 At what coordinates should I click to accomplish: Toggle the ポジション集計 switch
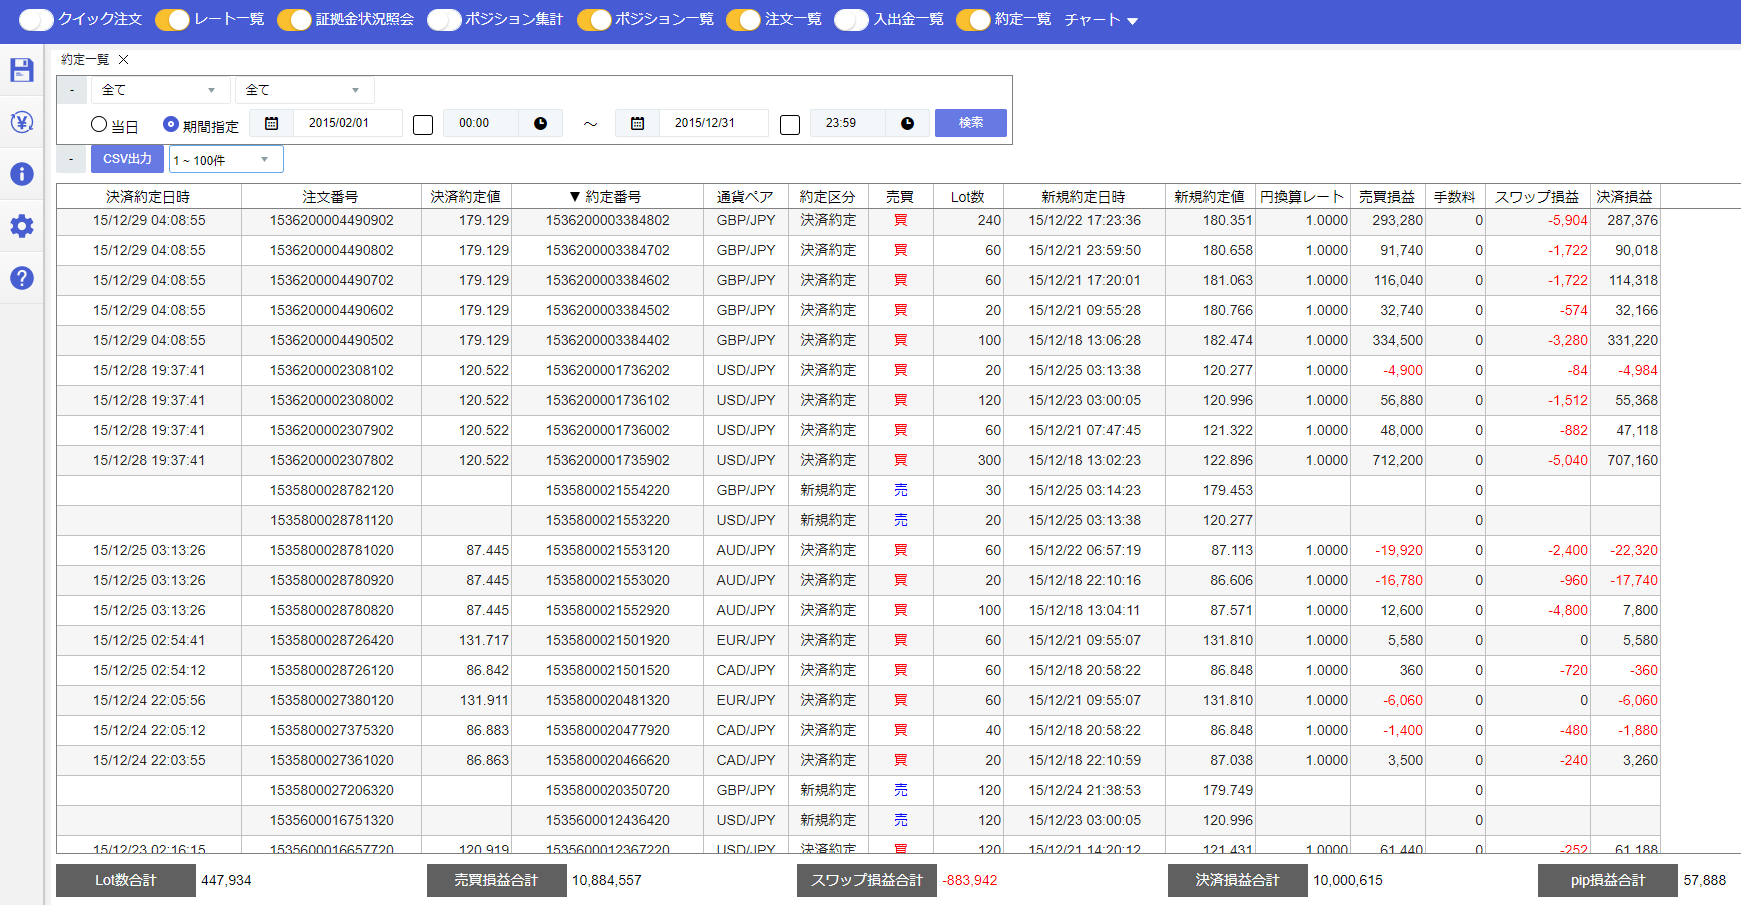444,20
